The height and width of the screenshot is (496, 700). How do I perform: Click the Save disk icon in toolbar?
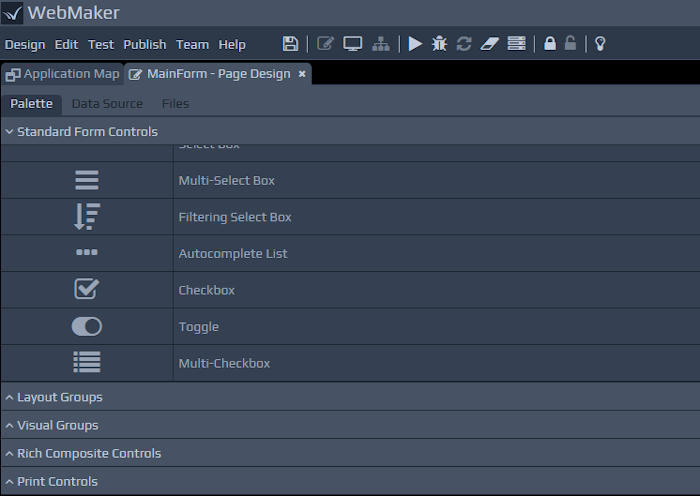click(290, 44)
